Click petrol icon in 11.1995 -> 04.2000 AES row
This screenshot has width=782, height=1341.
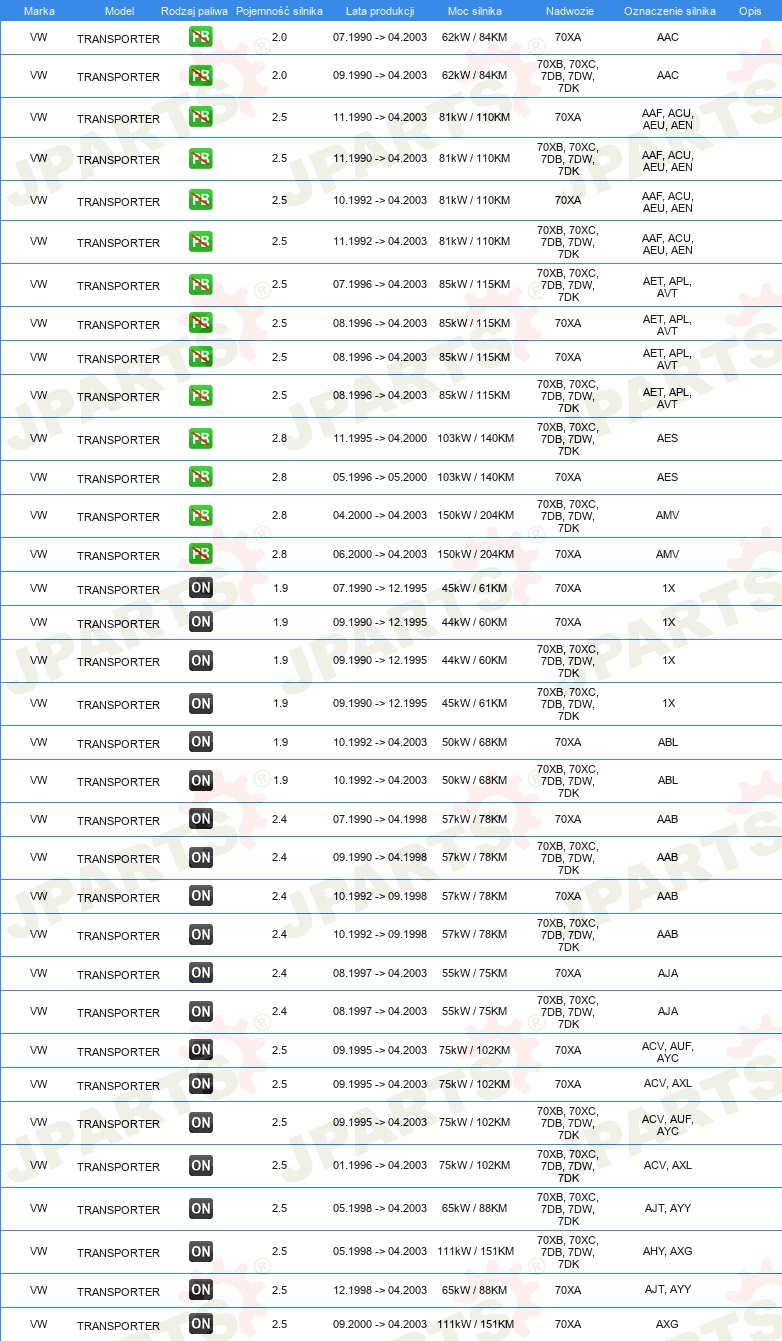click(200, 438)
